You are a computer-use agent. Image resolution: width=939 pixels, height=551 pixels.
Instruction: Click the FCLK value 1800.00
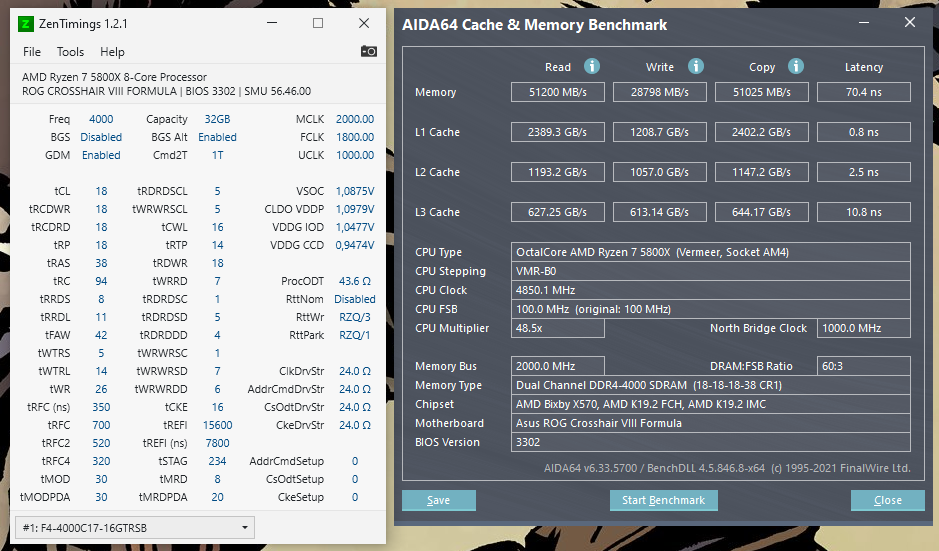click(355, 137)
